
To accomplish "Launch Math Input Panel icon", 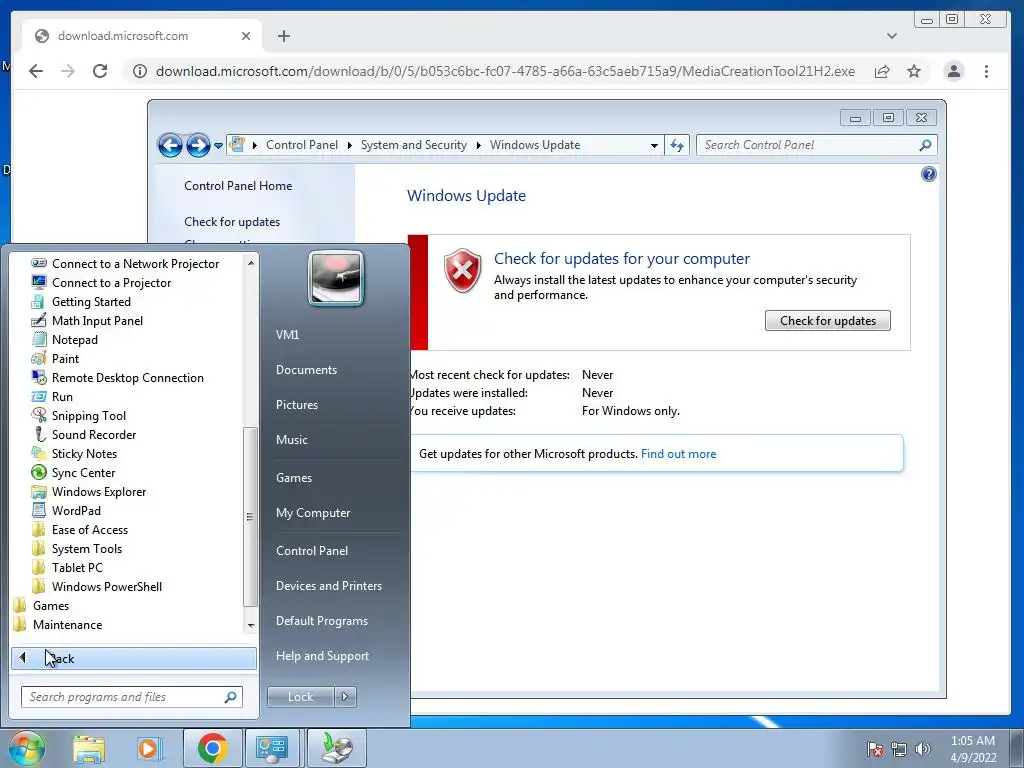I will coord(39,320).
